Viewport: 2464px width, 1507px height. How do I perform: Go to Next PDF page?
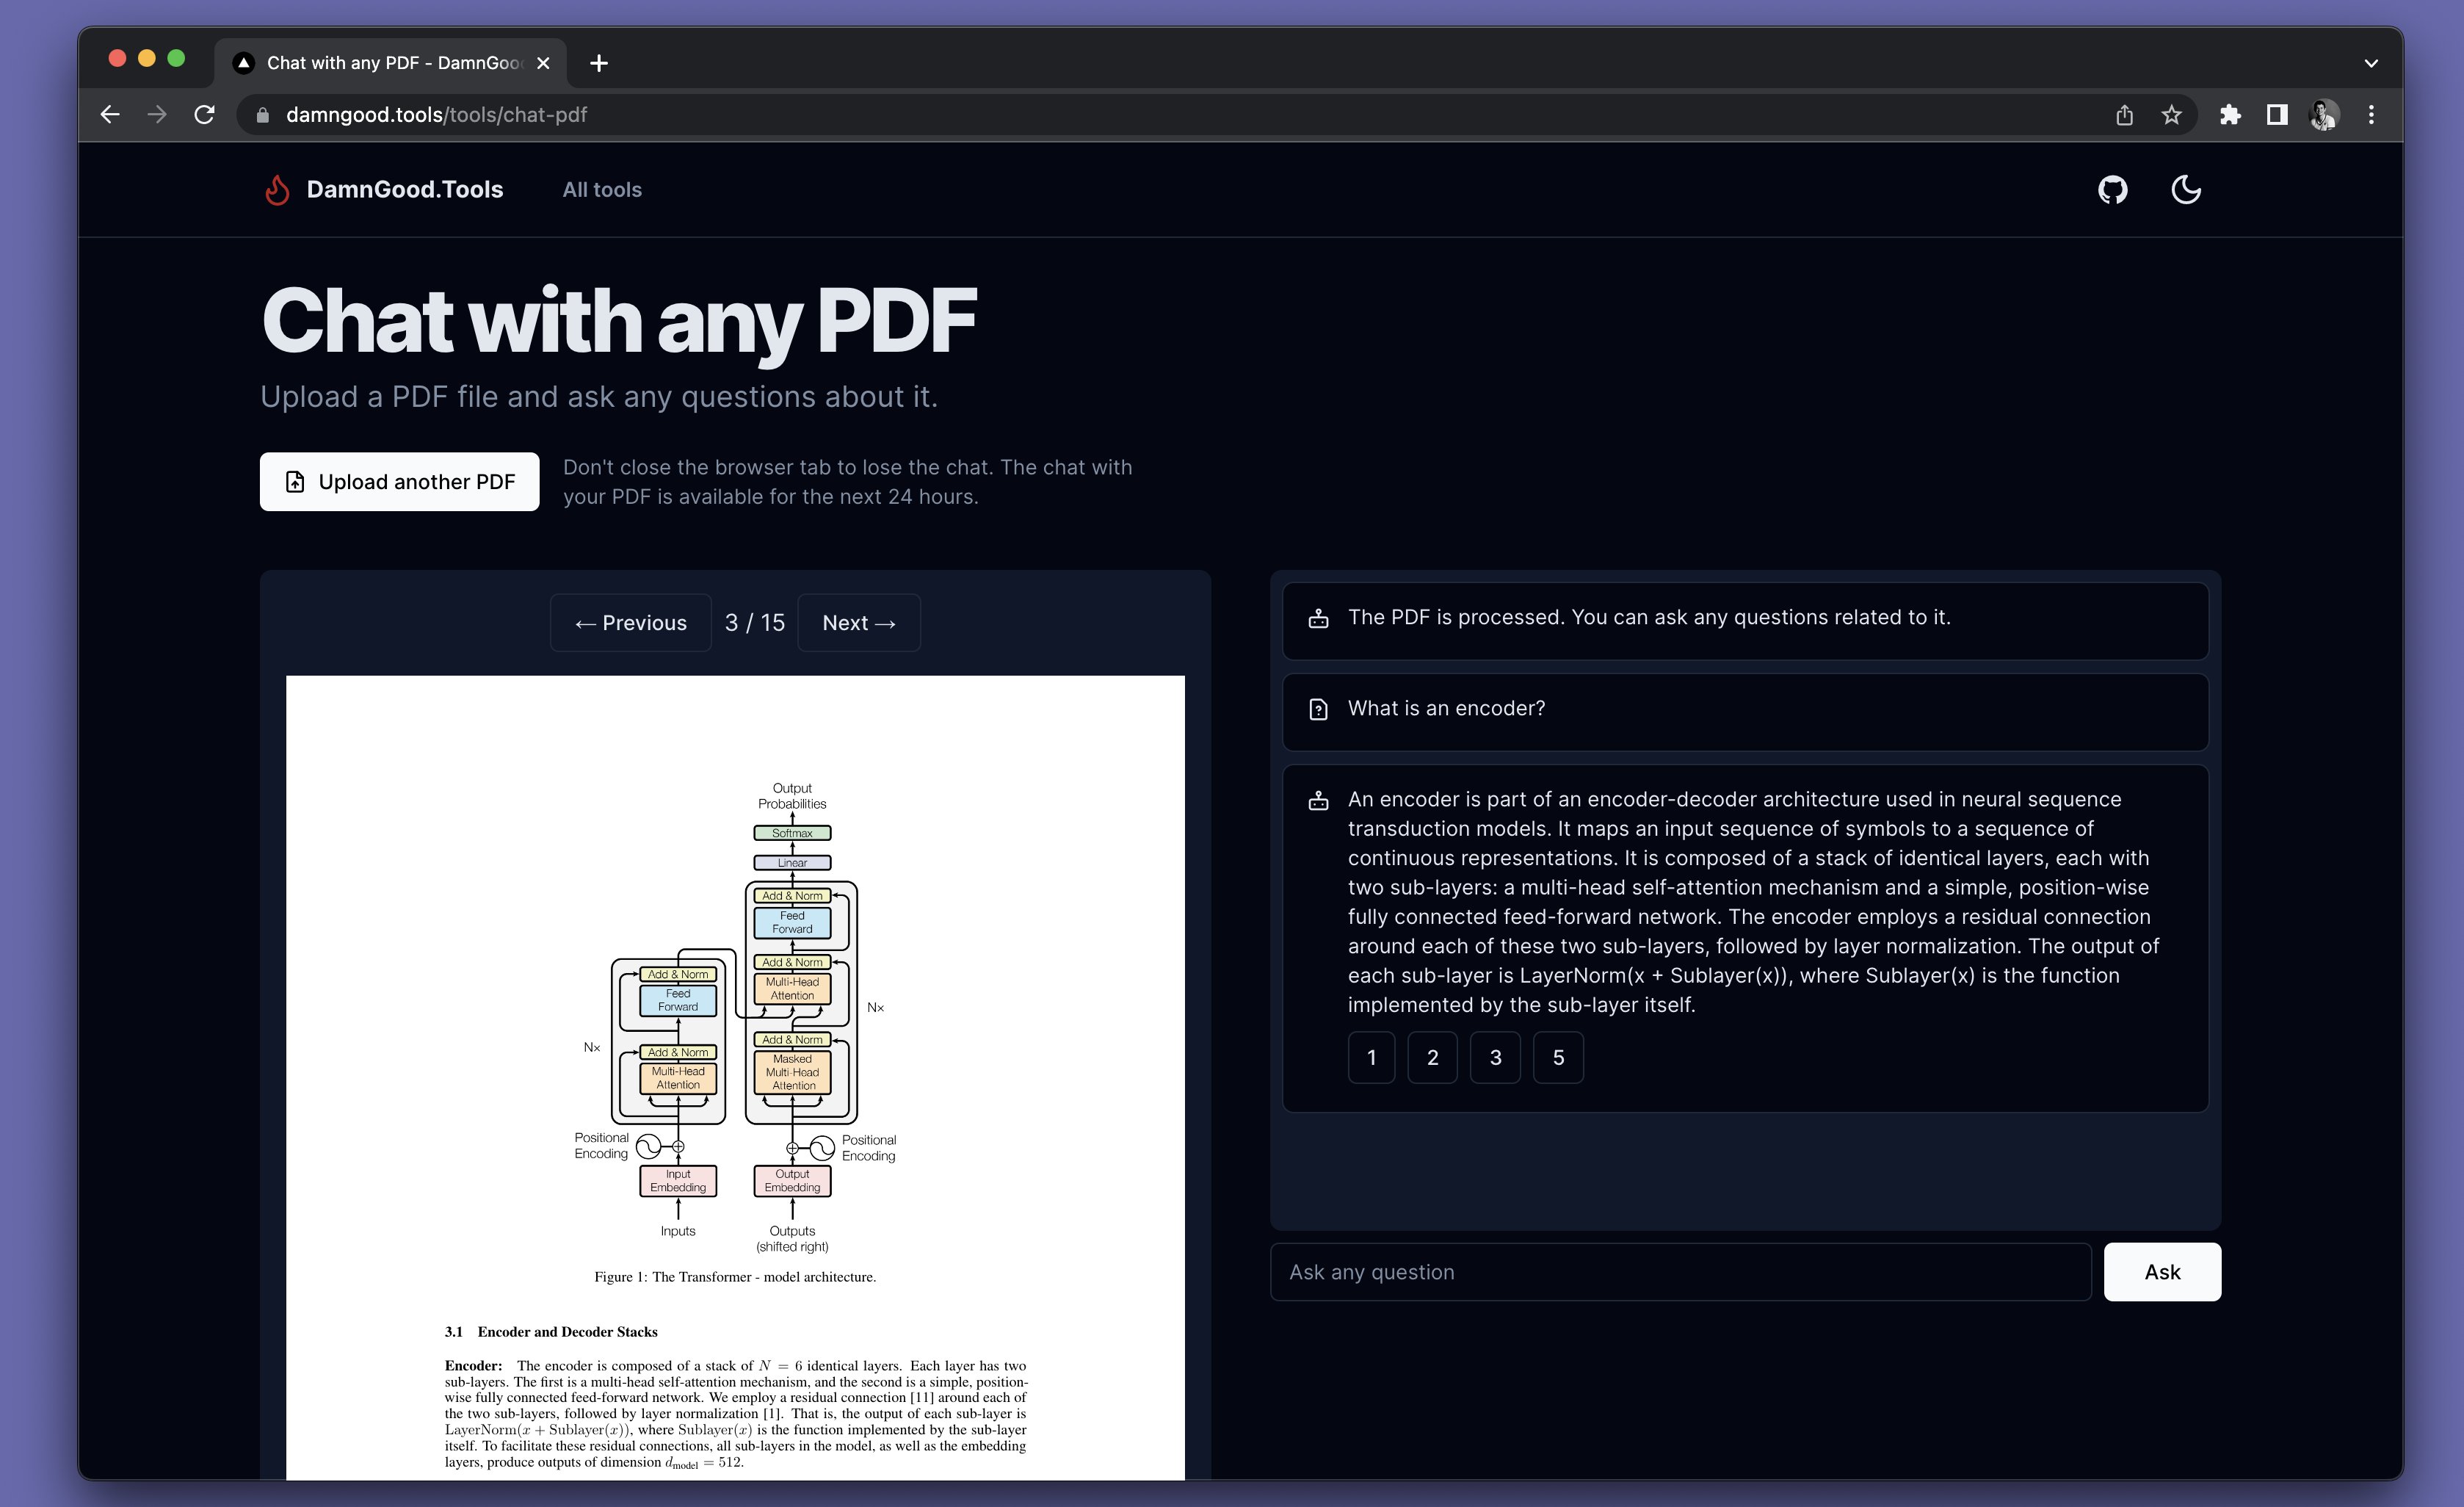click(x=858, y=623)
